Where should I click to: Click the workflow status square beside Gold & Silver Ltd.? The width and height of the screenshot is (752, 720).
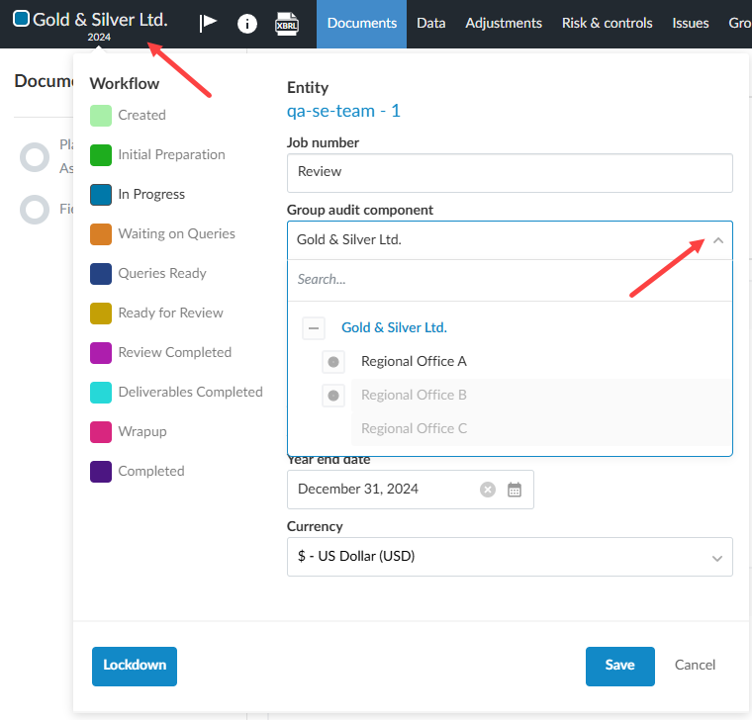(x=21, y=19)
